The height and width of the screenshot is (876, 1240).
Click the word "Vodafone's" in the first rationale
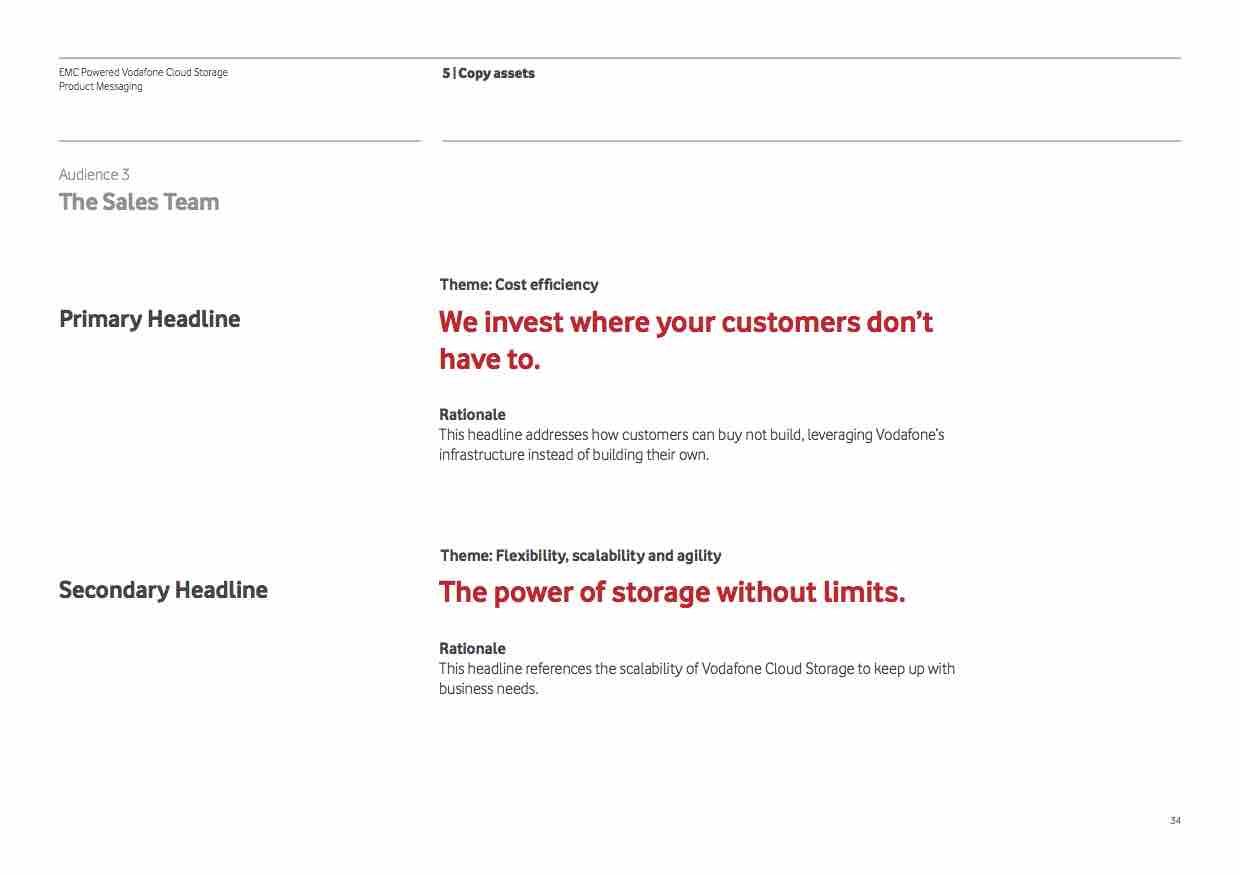(910, 435)
